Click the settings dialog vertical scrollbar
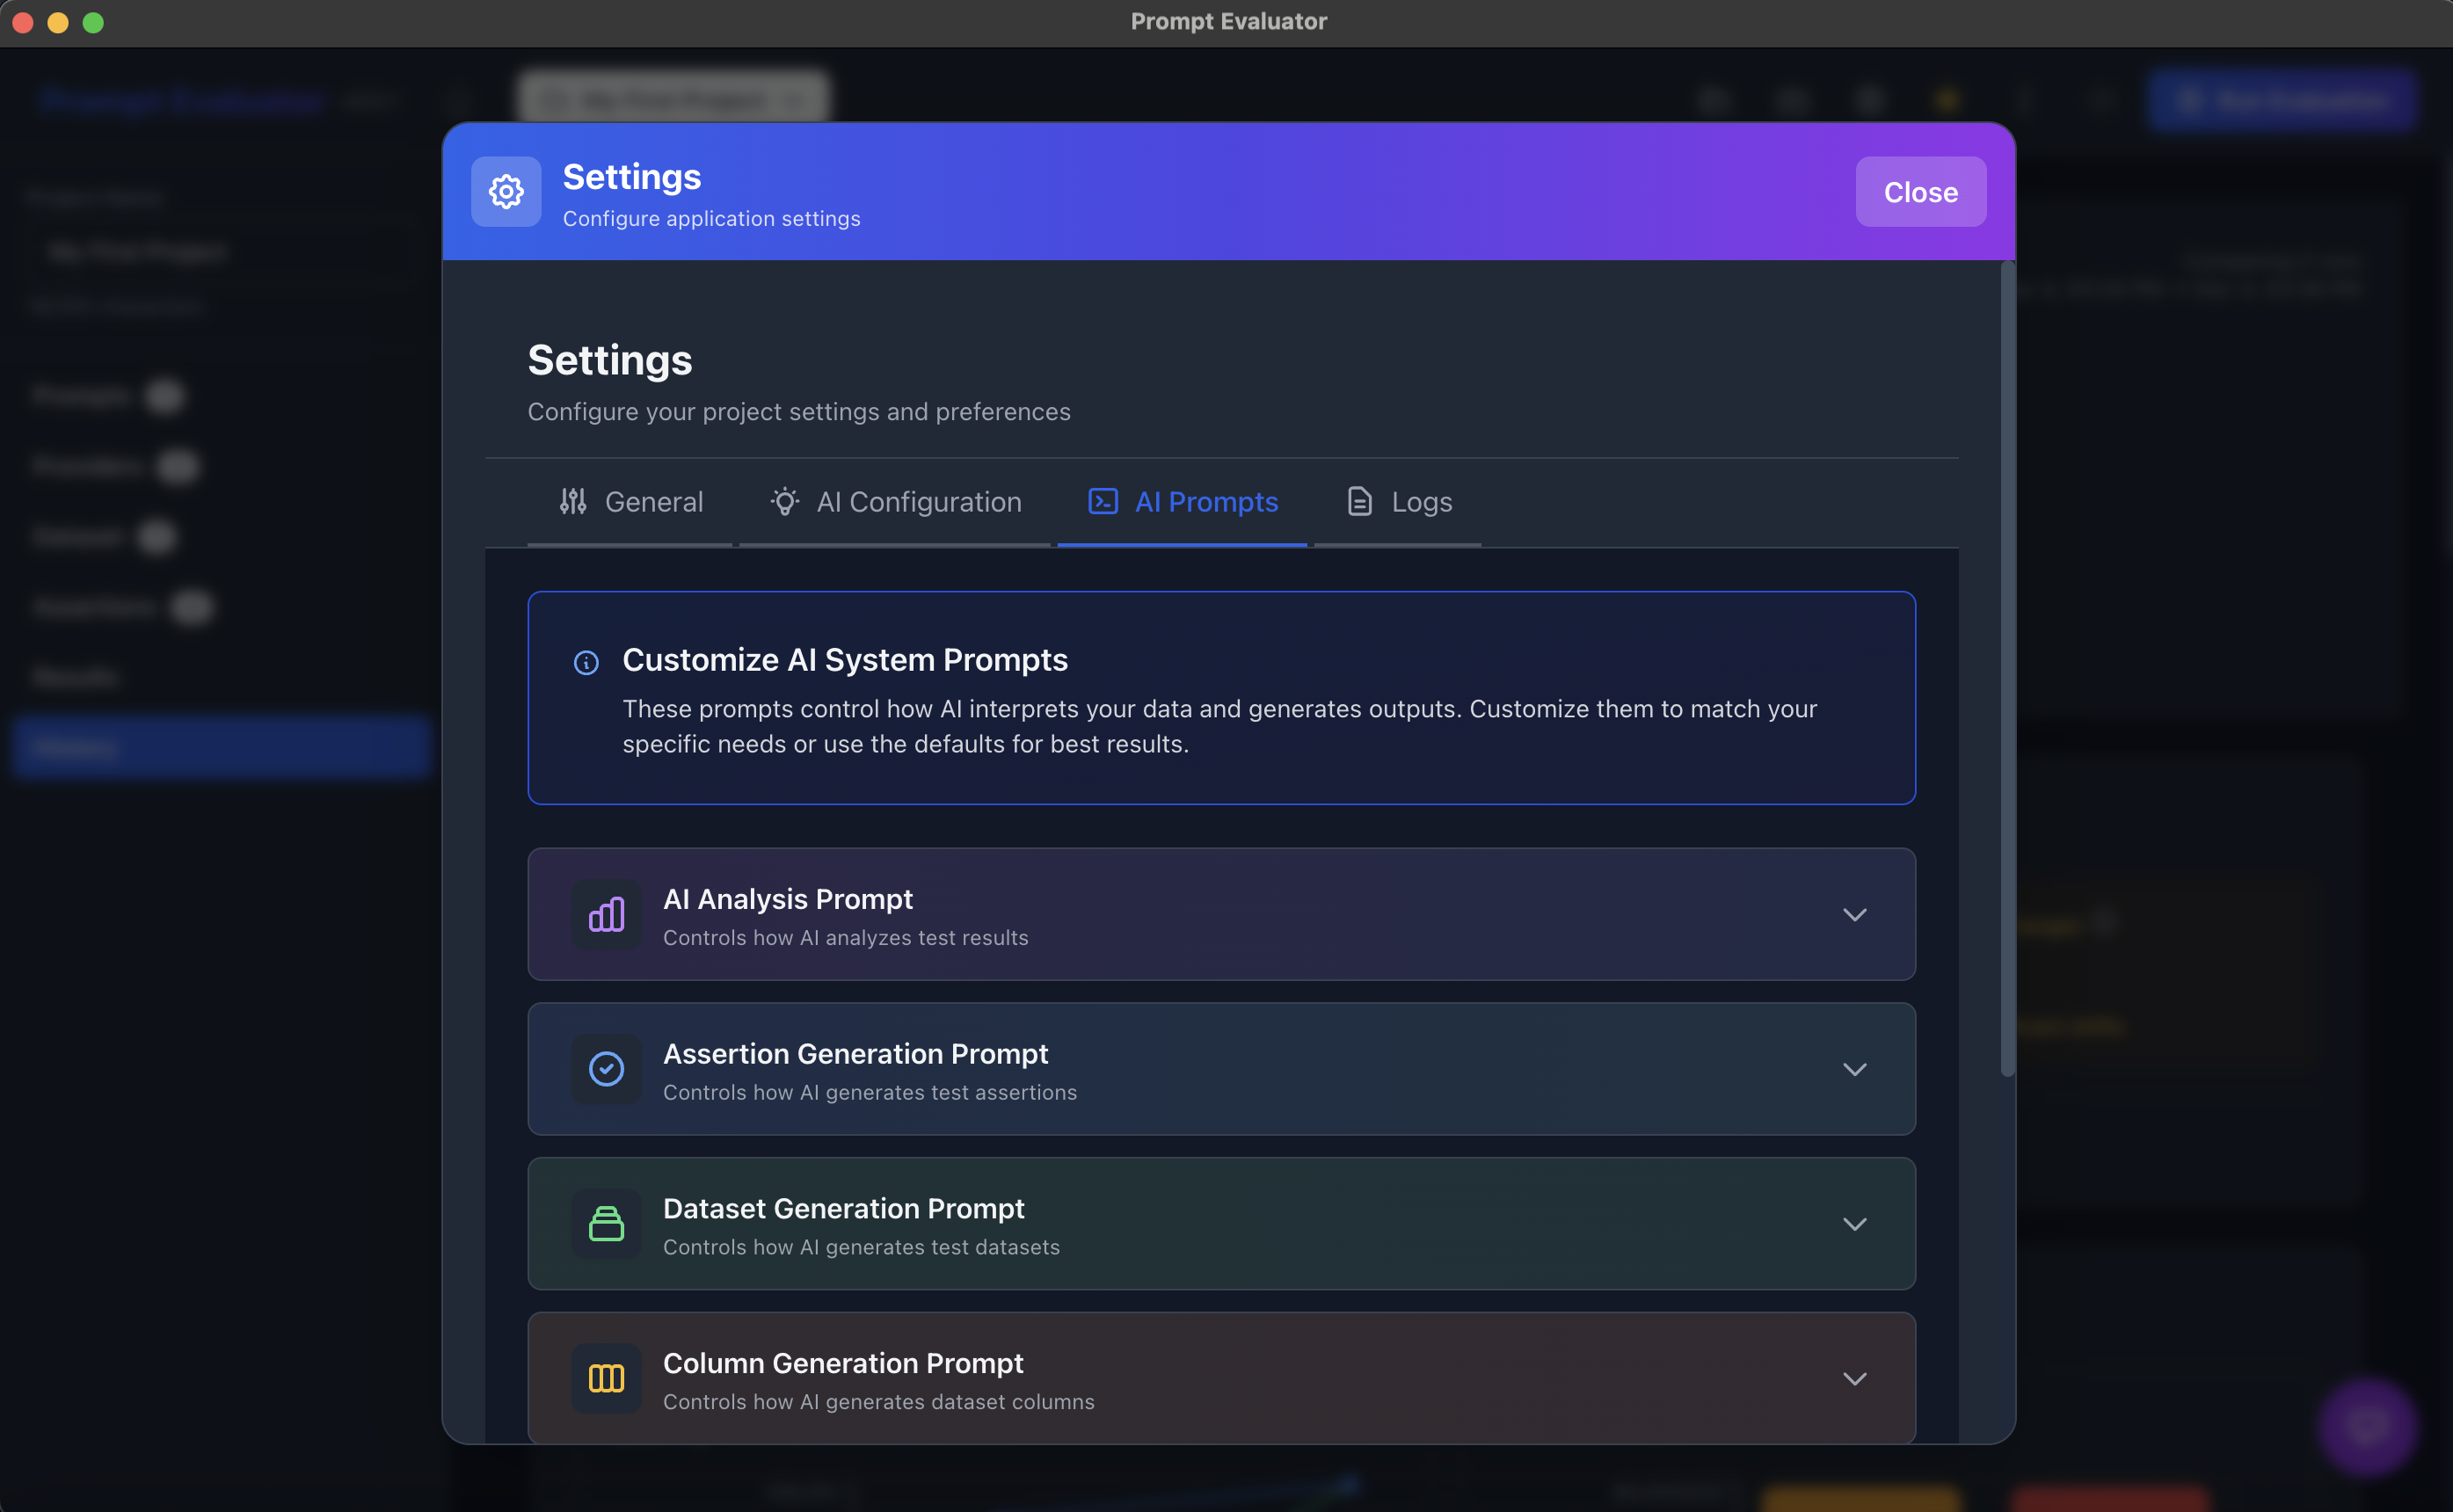This screenshot has width=2453, height=1512. coord(2006,670)
